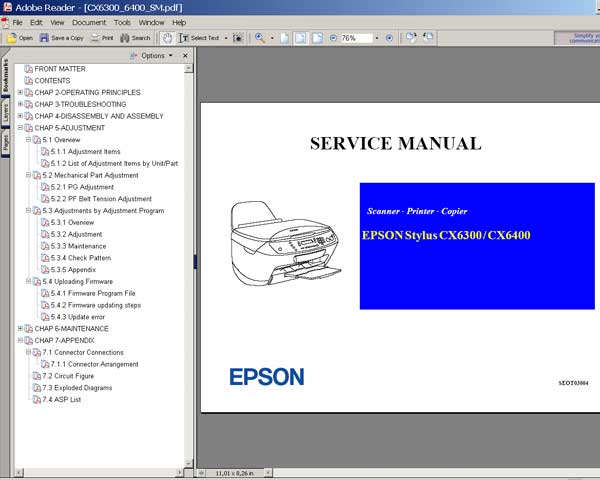The height and width of the screenshot is (480, 600).
Task: Expand CHAP 4-DISASSEMBLY AND ASSEMBLY bookmark
Action: coord(20,116)
